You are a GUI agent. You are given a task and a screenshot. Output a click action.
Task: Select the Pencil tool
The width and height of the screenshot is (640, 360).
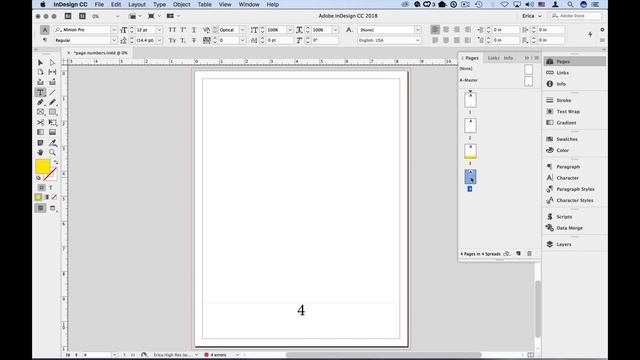coord(52,102)
